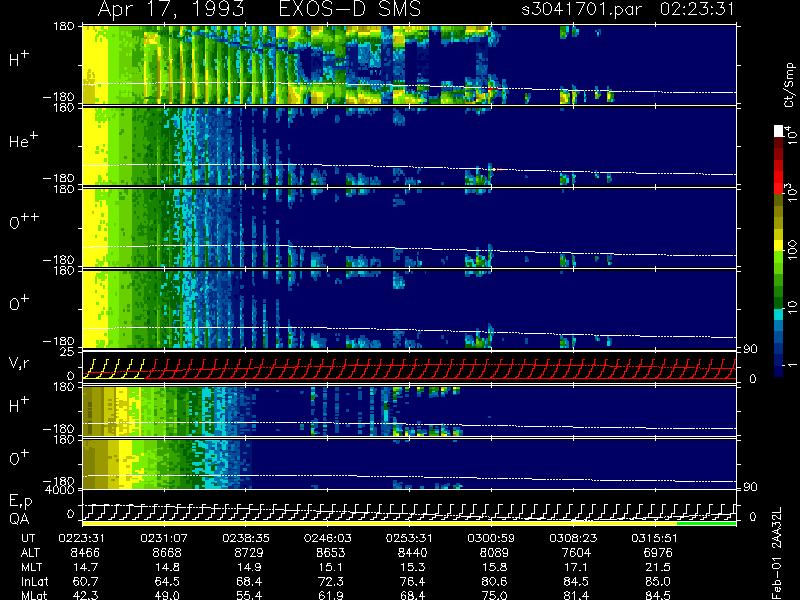Viewport: 800px width, 600px height.
Task: Click the 'O++' panel label
Action: tap(24, 220)
